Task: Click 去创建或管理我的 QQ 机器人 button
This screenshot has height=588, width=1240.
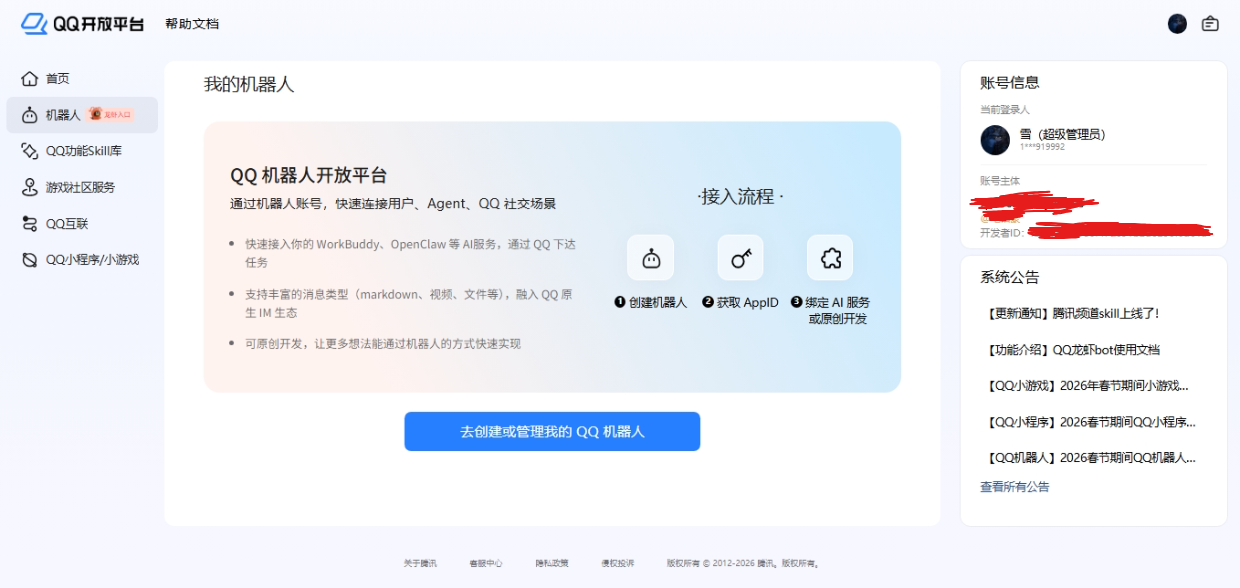Action: tap(552, 431)
